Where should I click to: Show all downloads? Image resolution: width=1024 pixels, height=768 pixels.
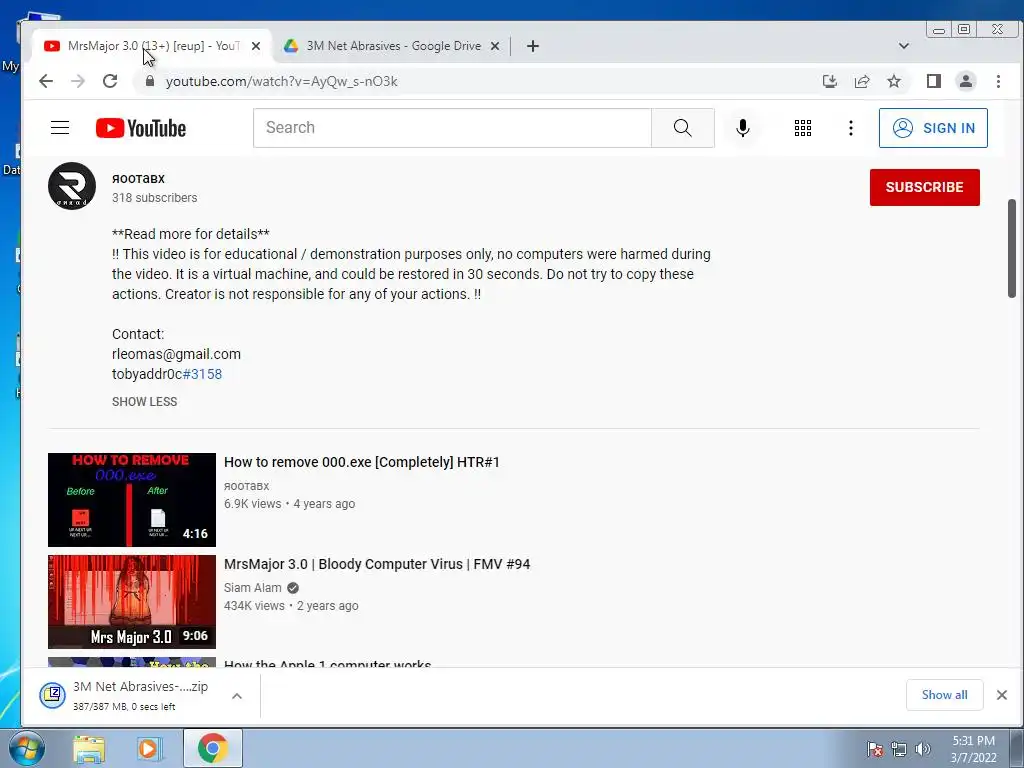[x=944, y=695]
